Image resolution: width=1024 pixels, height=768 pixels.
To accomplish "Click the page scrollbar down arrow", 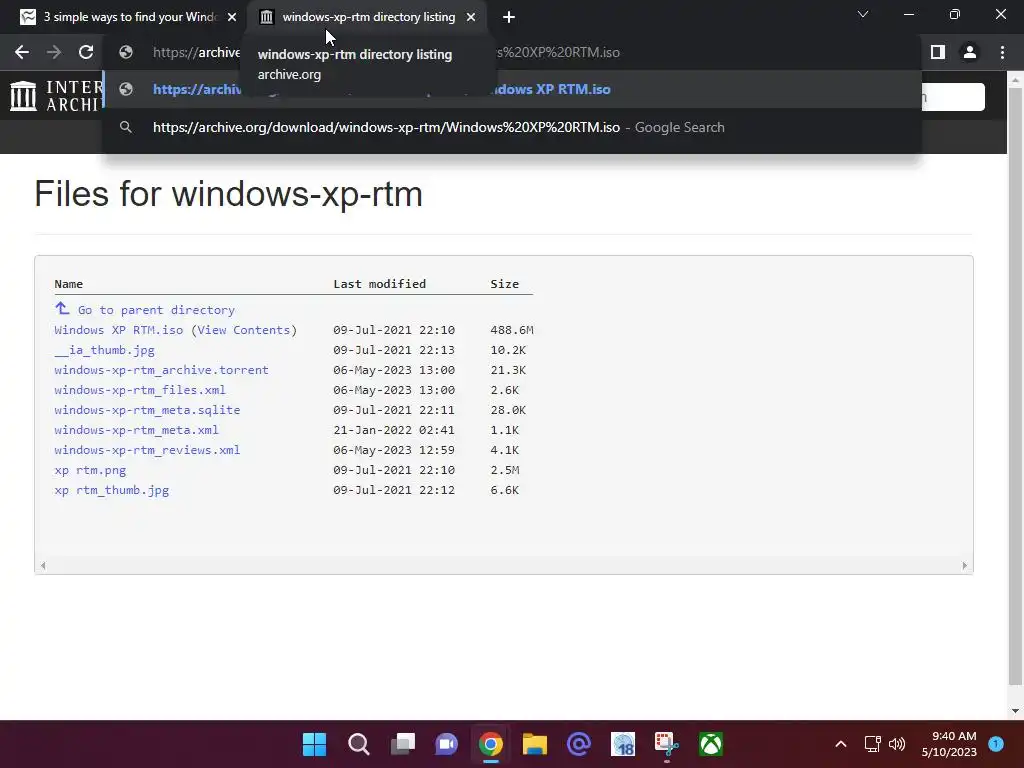I will tap(1015, 711).
